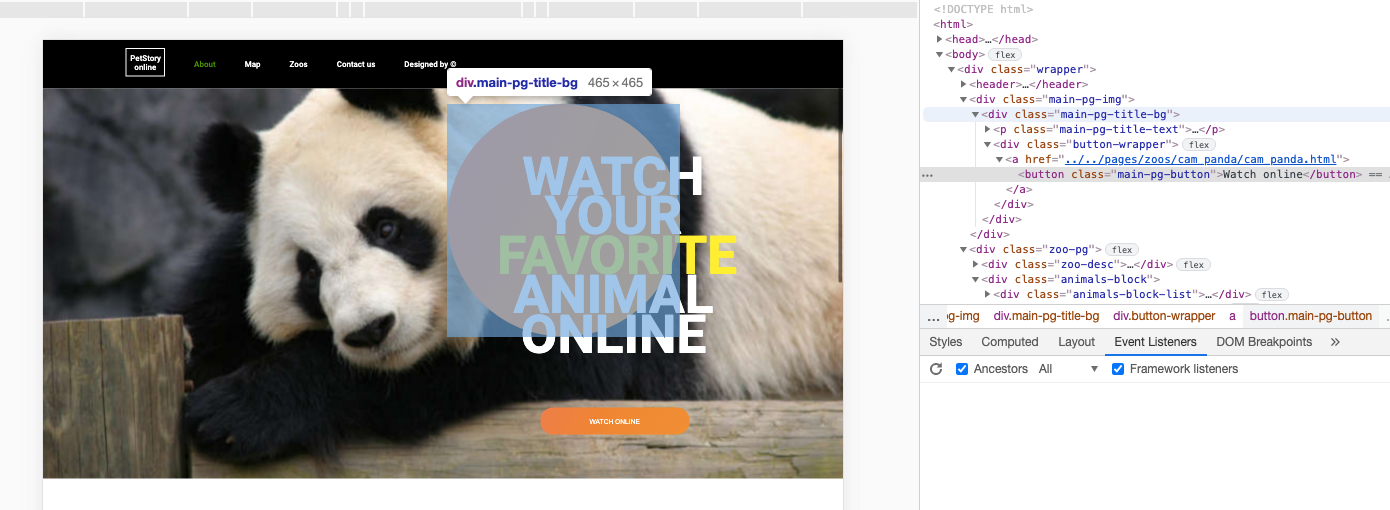Screen dimensions: 1390x510
Task: Click the ellipsis beside the selected button element
Action: [x=927, y=175]
